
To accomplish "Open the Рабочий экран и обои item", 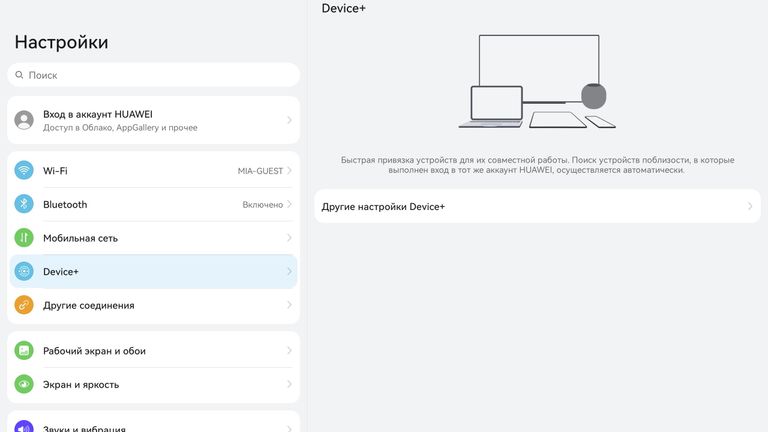I will point(153,351).
